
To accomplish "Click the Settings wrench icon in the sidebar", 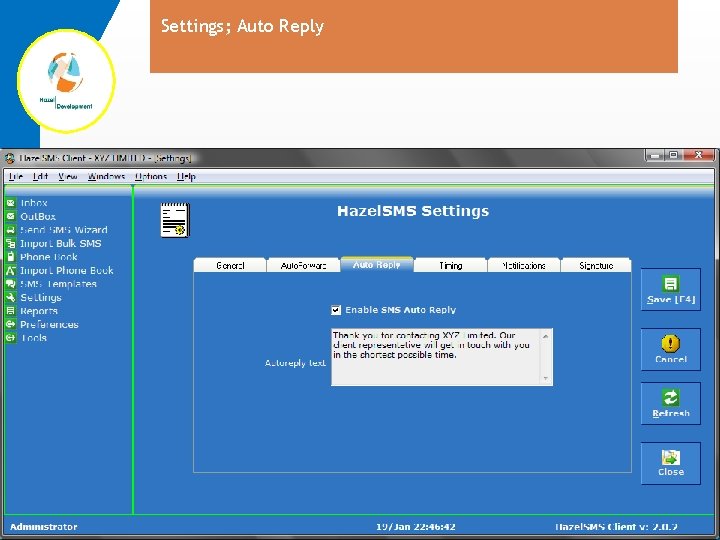I will 11,298.
